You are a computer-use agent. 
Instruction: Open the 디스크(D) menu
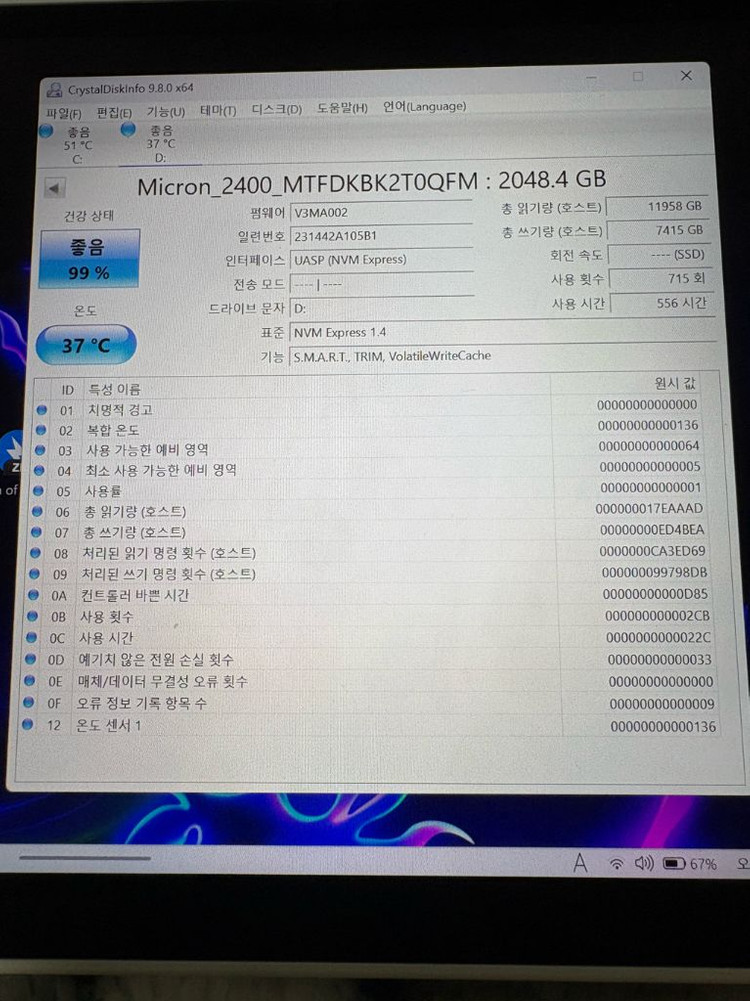click(x=276, y=109)
